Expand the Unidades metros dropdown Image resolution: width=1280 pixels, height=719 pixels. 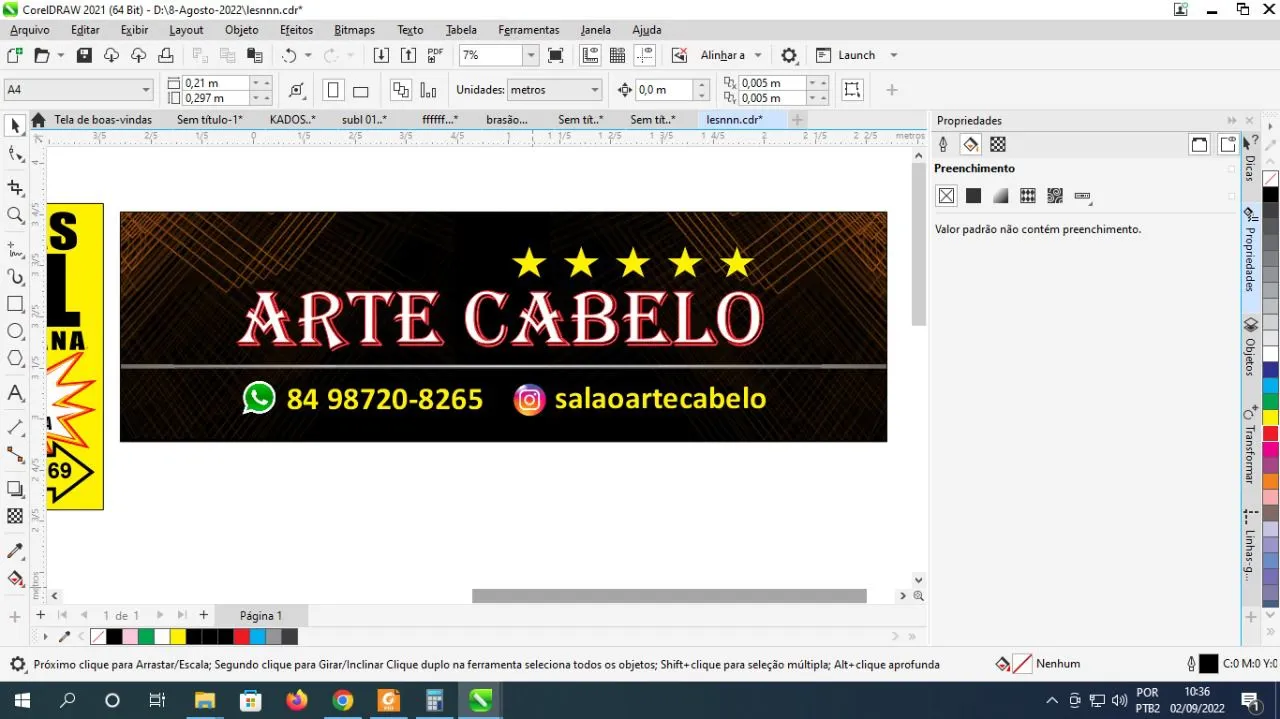point(555,90)
